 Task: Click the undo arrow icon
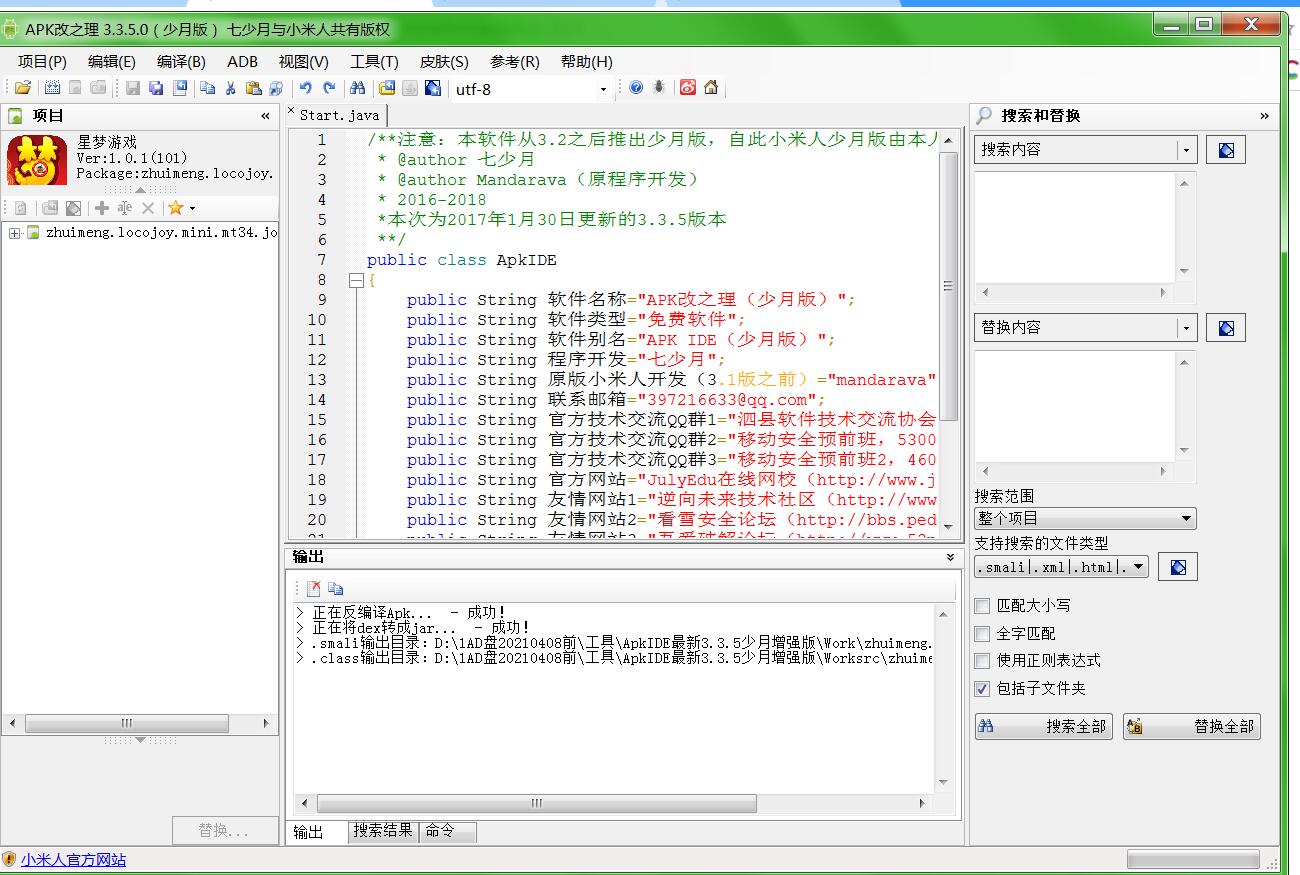[305, 88]
